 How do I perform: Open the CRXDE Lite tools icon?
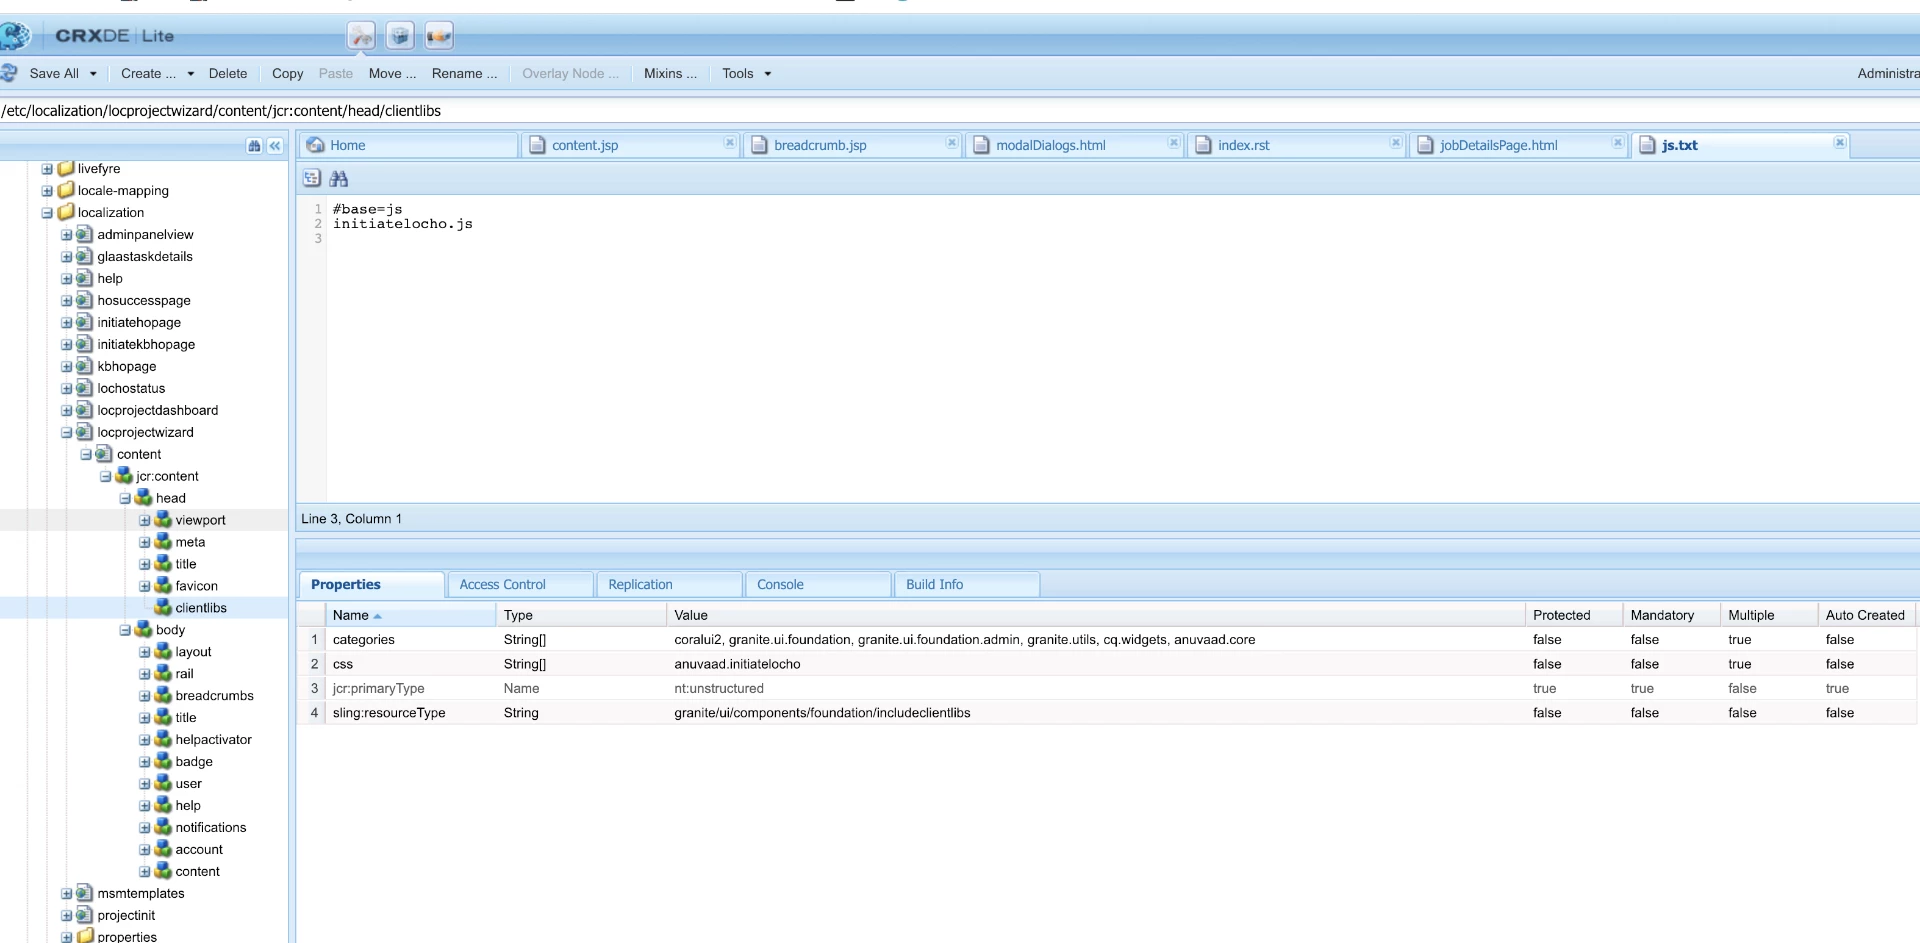[361, 36]
